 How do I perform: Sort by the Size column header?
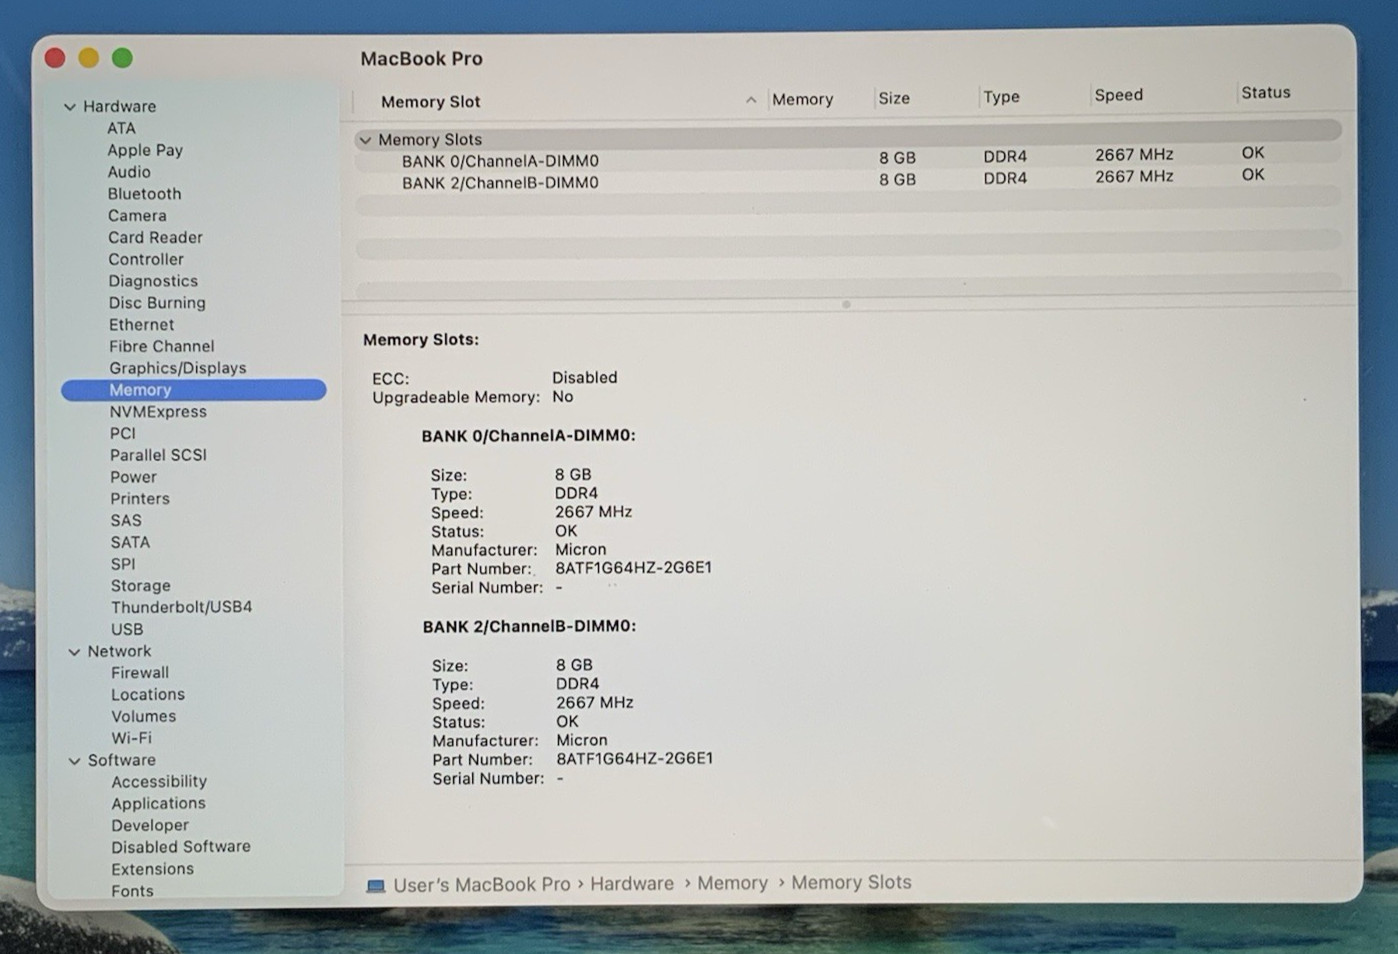(894, 98)
